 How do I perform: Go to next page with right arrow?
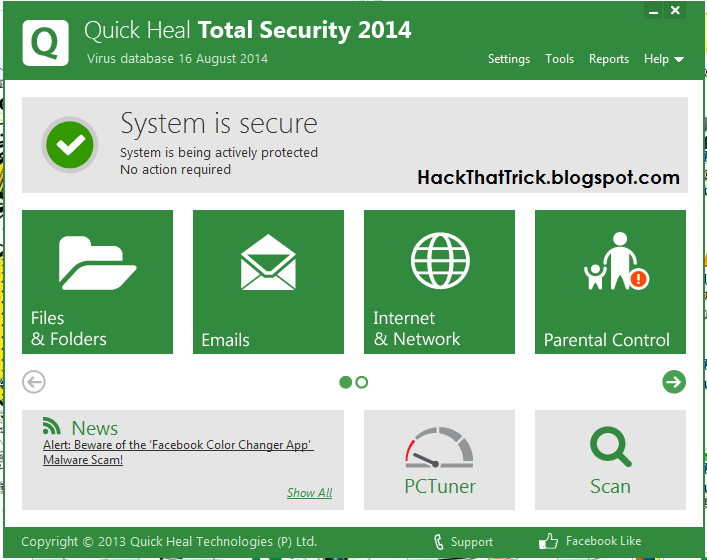tap(674, 382)
